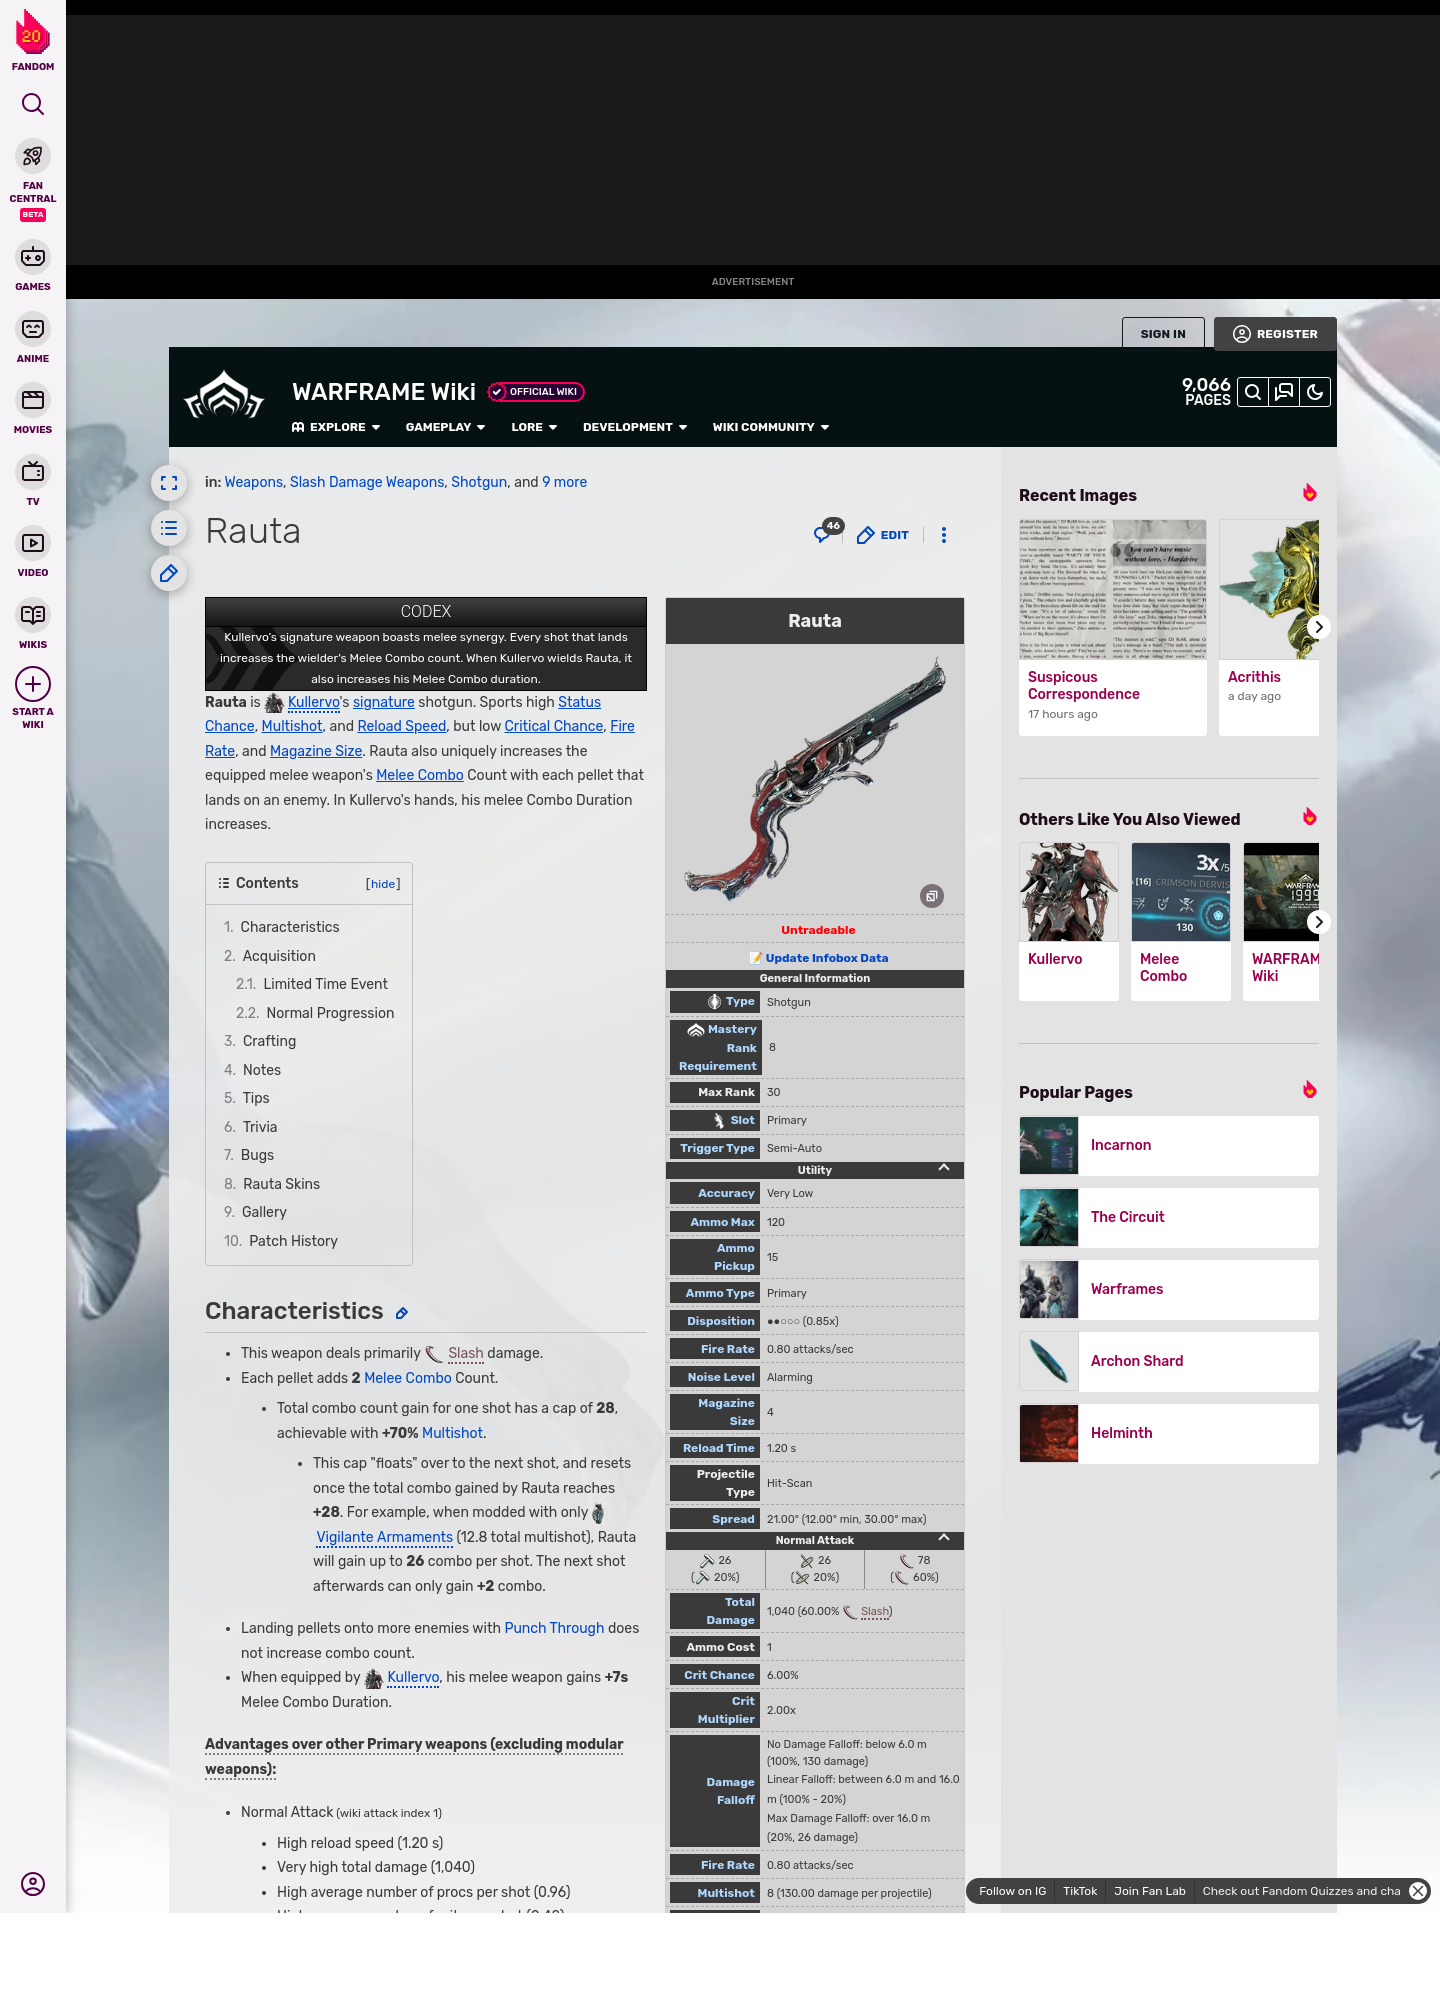The image size is (1440, 2000).
Task: Open The Circuit popular page
Action: pyautogui.click(x=1169, y=1218)
